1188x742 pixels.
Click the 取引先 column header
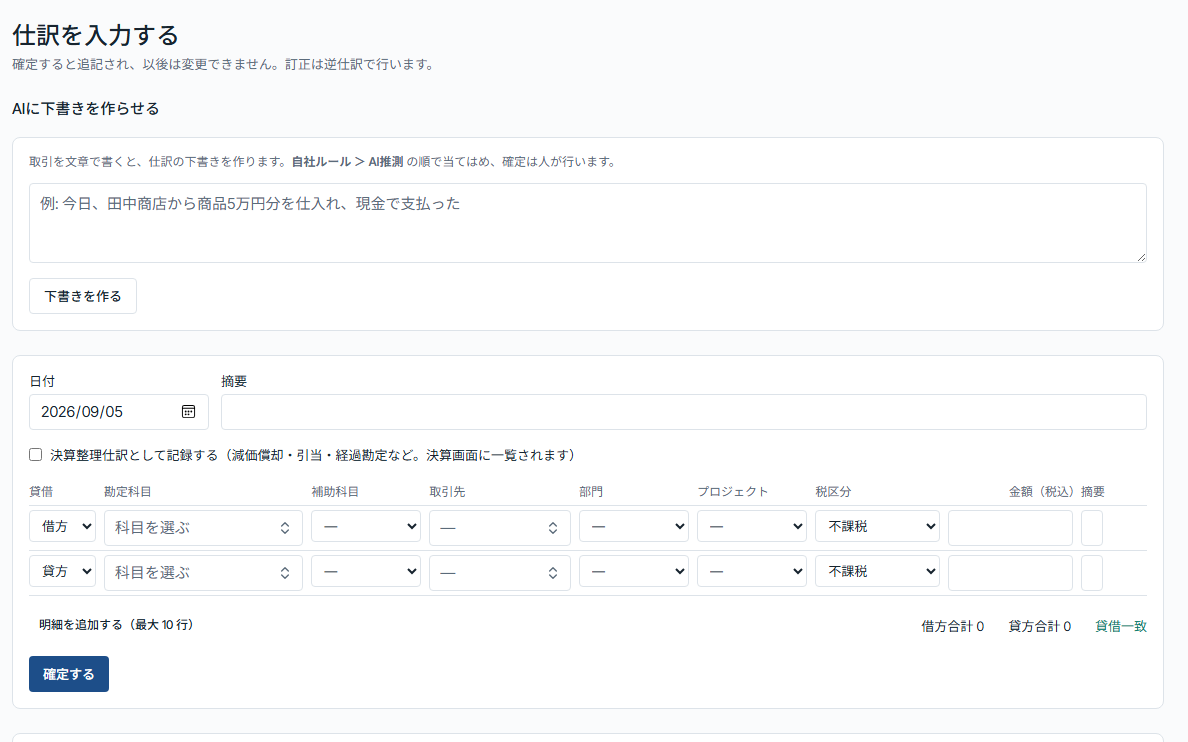(x=447, y=491)
